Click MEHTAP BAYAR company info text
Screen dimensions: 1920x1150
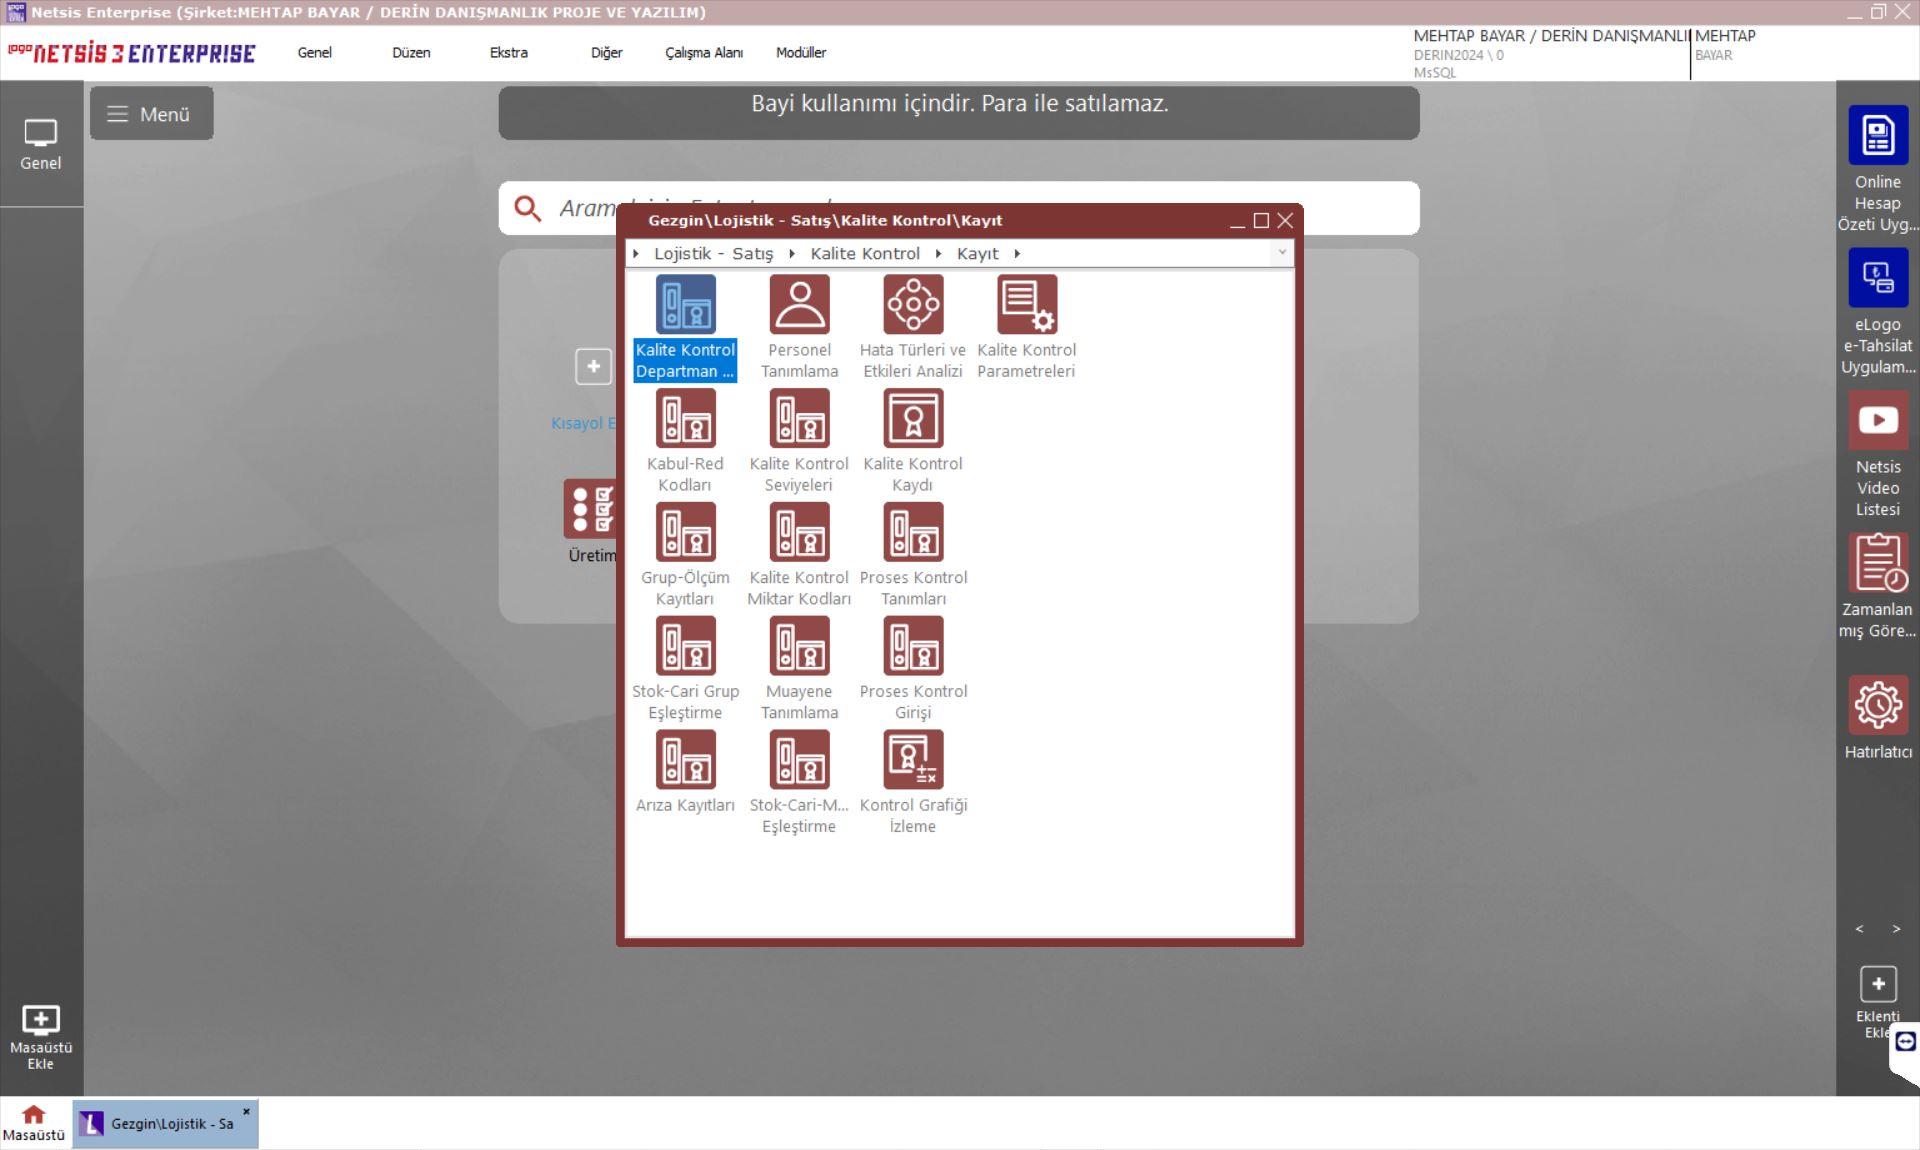pos(1550,36)
